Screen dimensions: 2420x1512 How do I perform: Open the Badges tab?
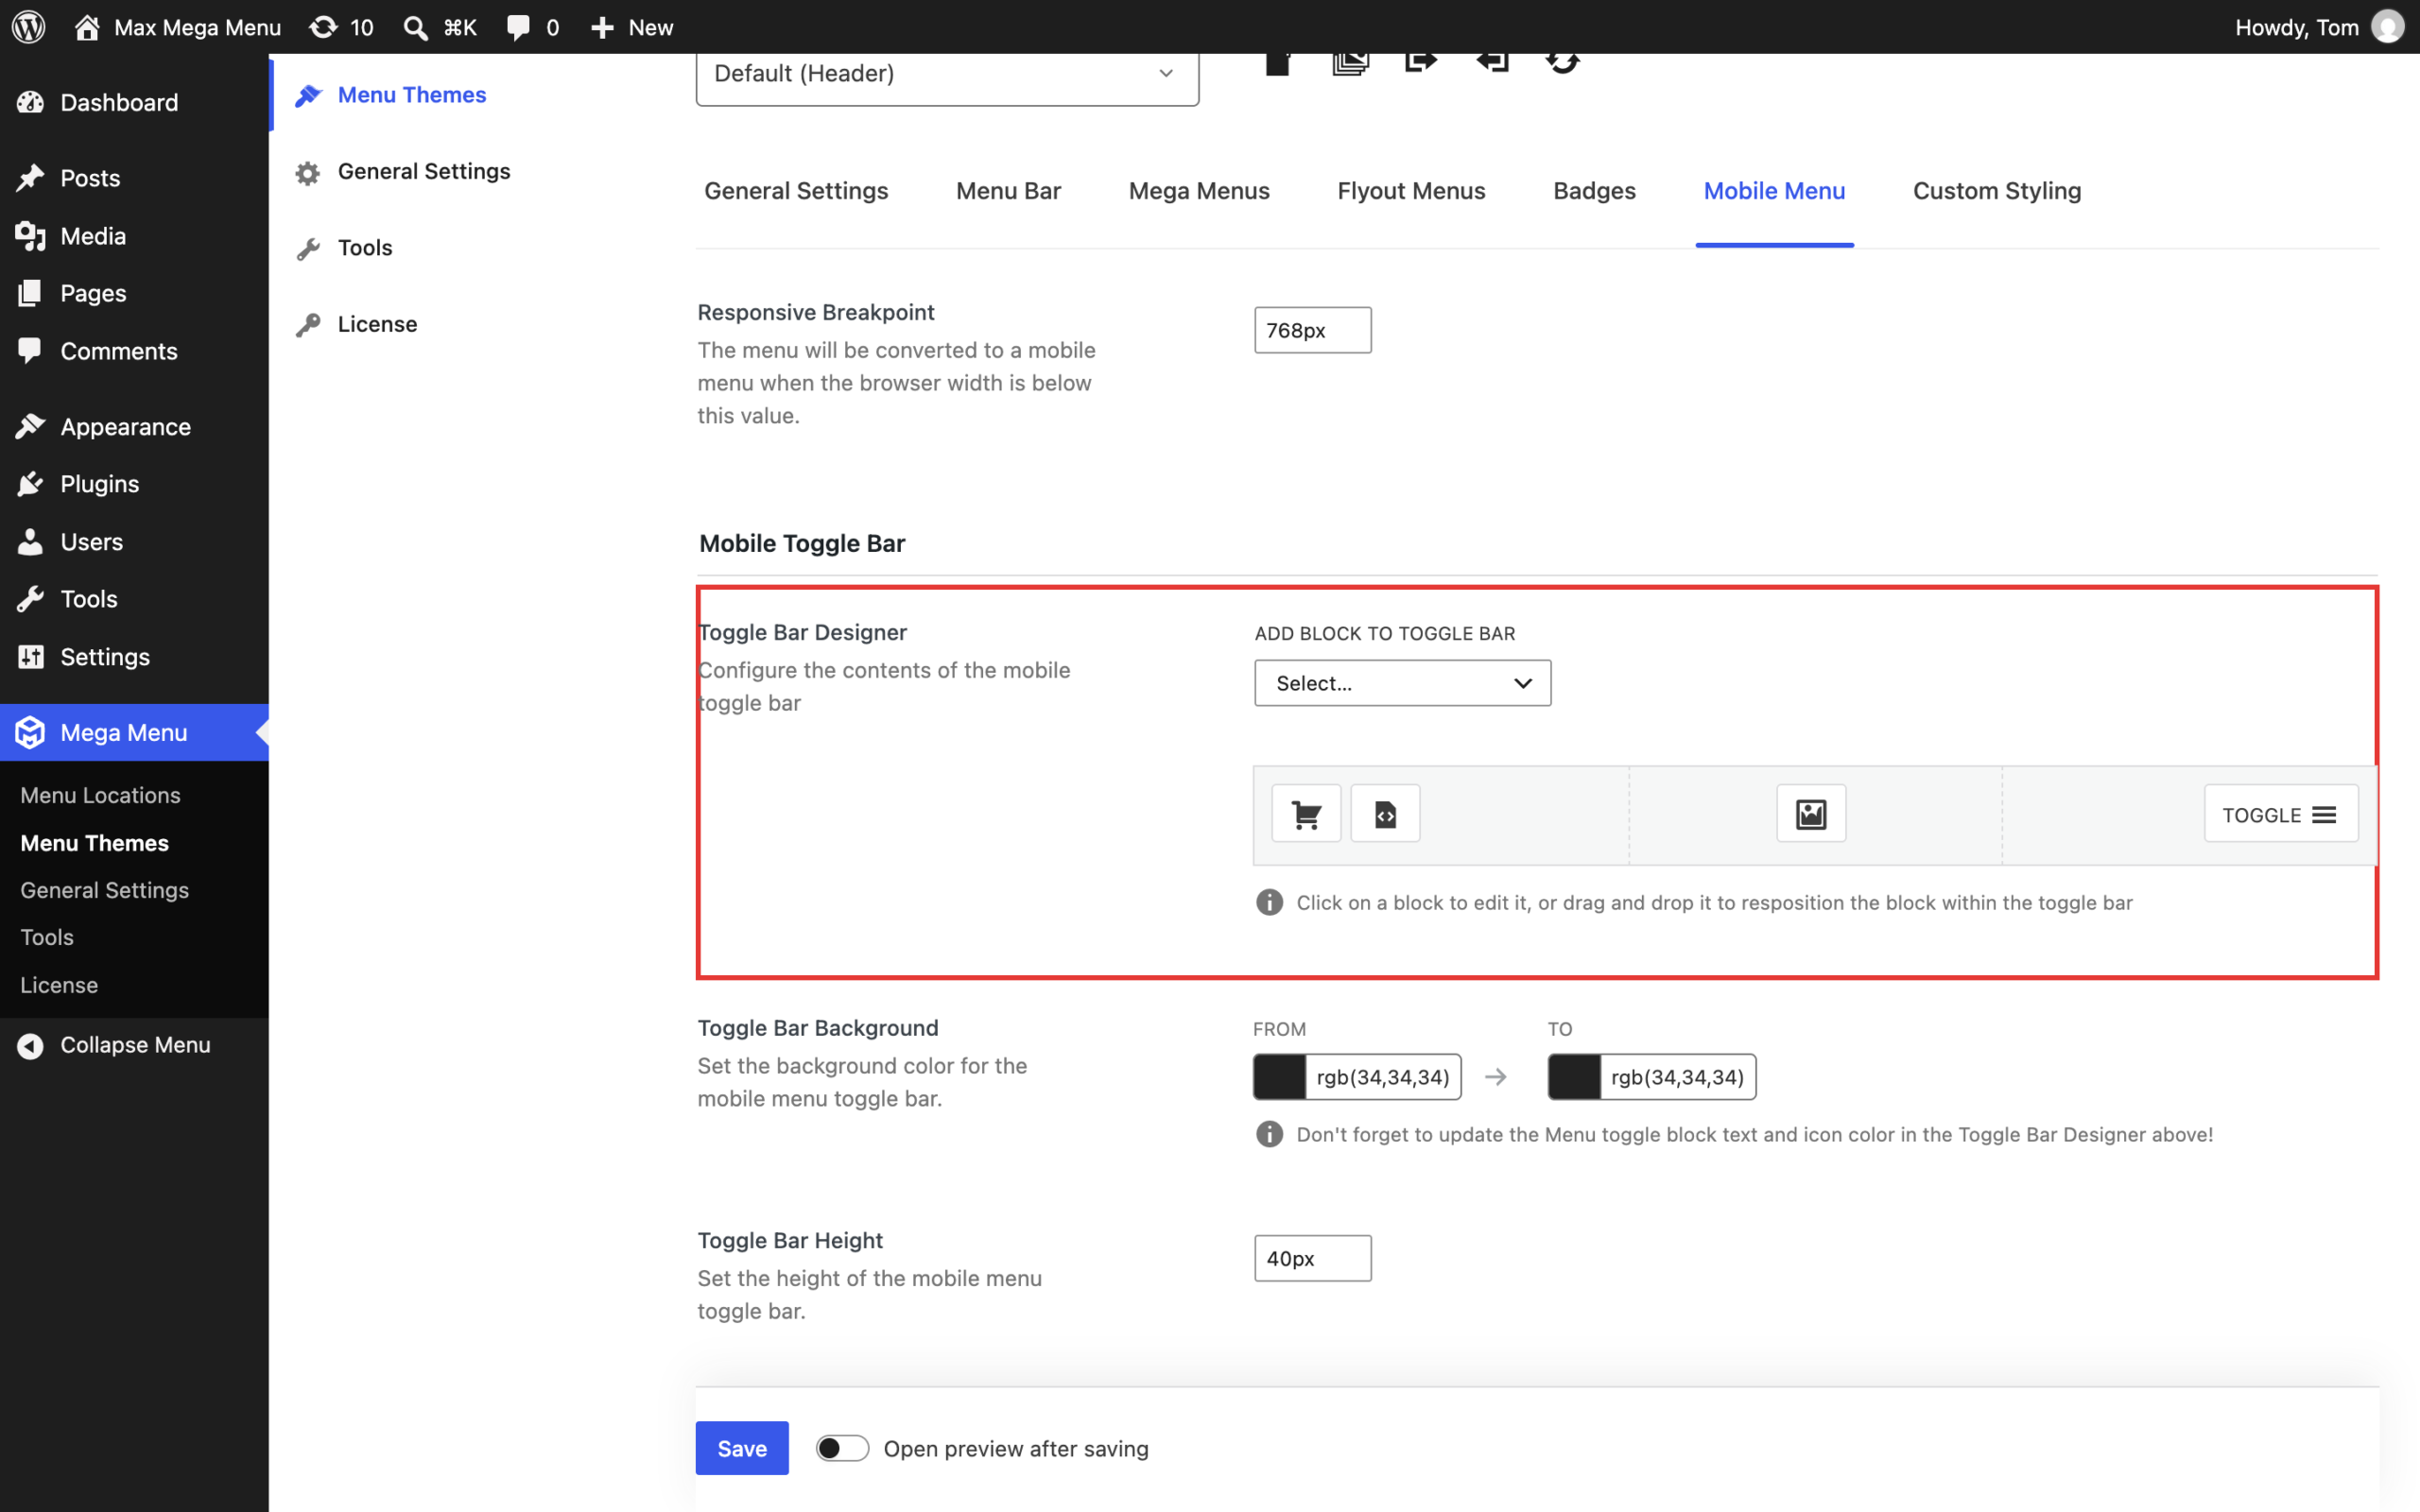[x=1594, y=191]
